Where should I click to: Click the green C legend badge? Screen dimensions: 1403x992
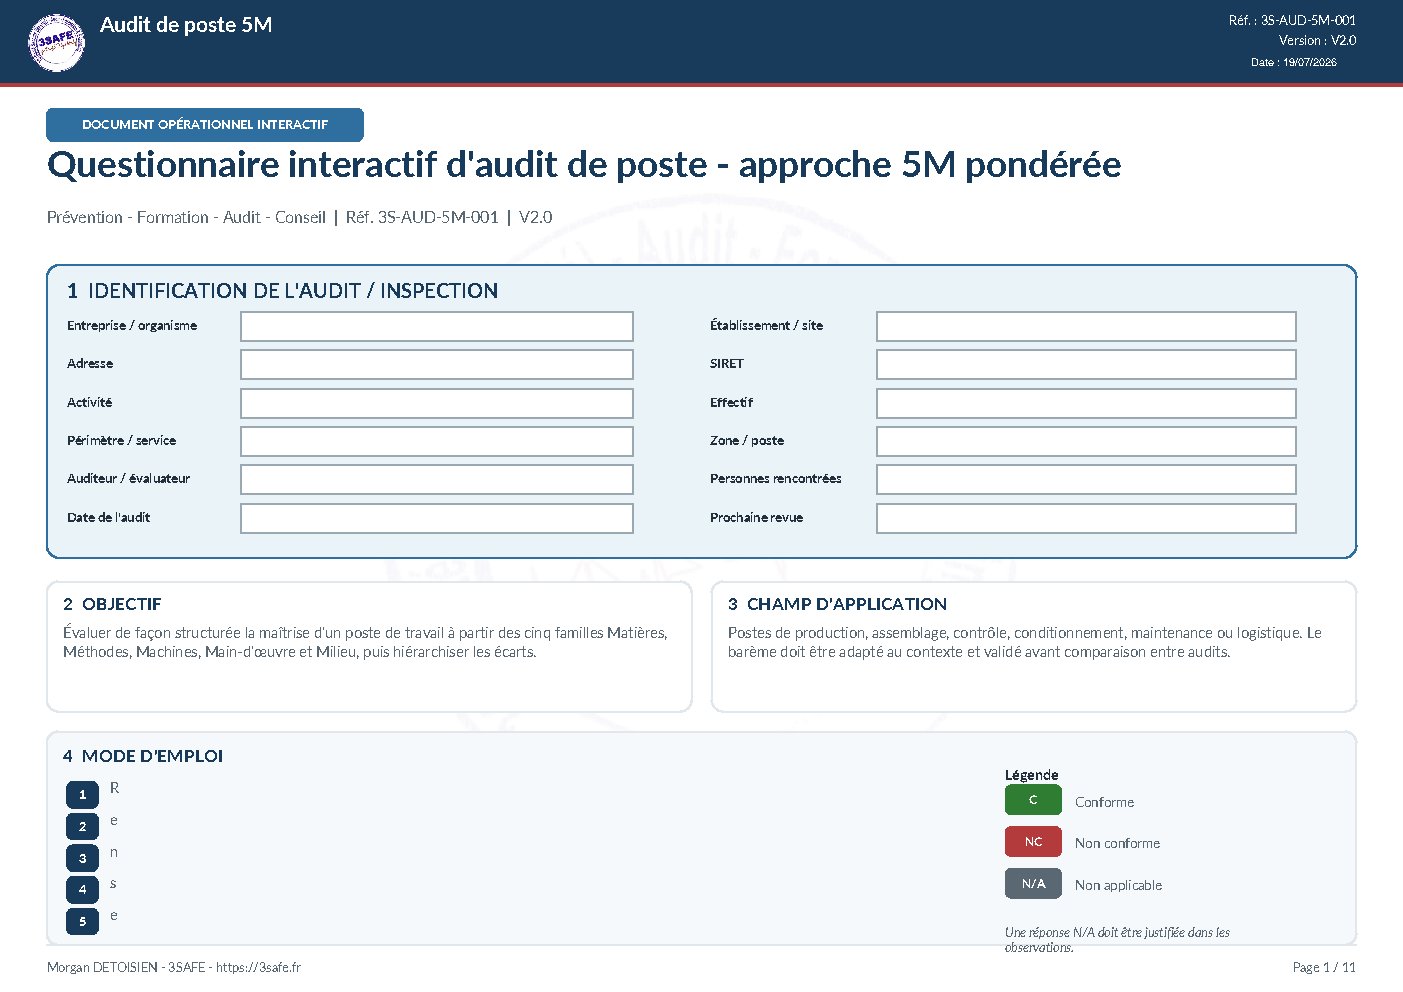(1033, 800)
